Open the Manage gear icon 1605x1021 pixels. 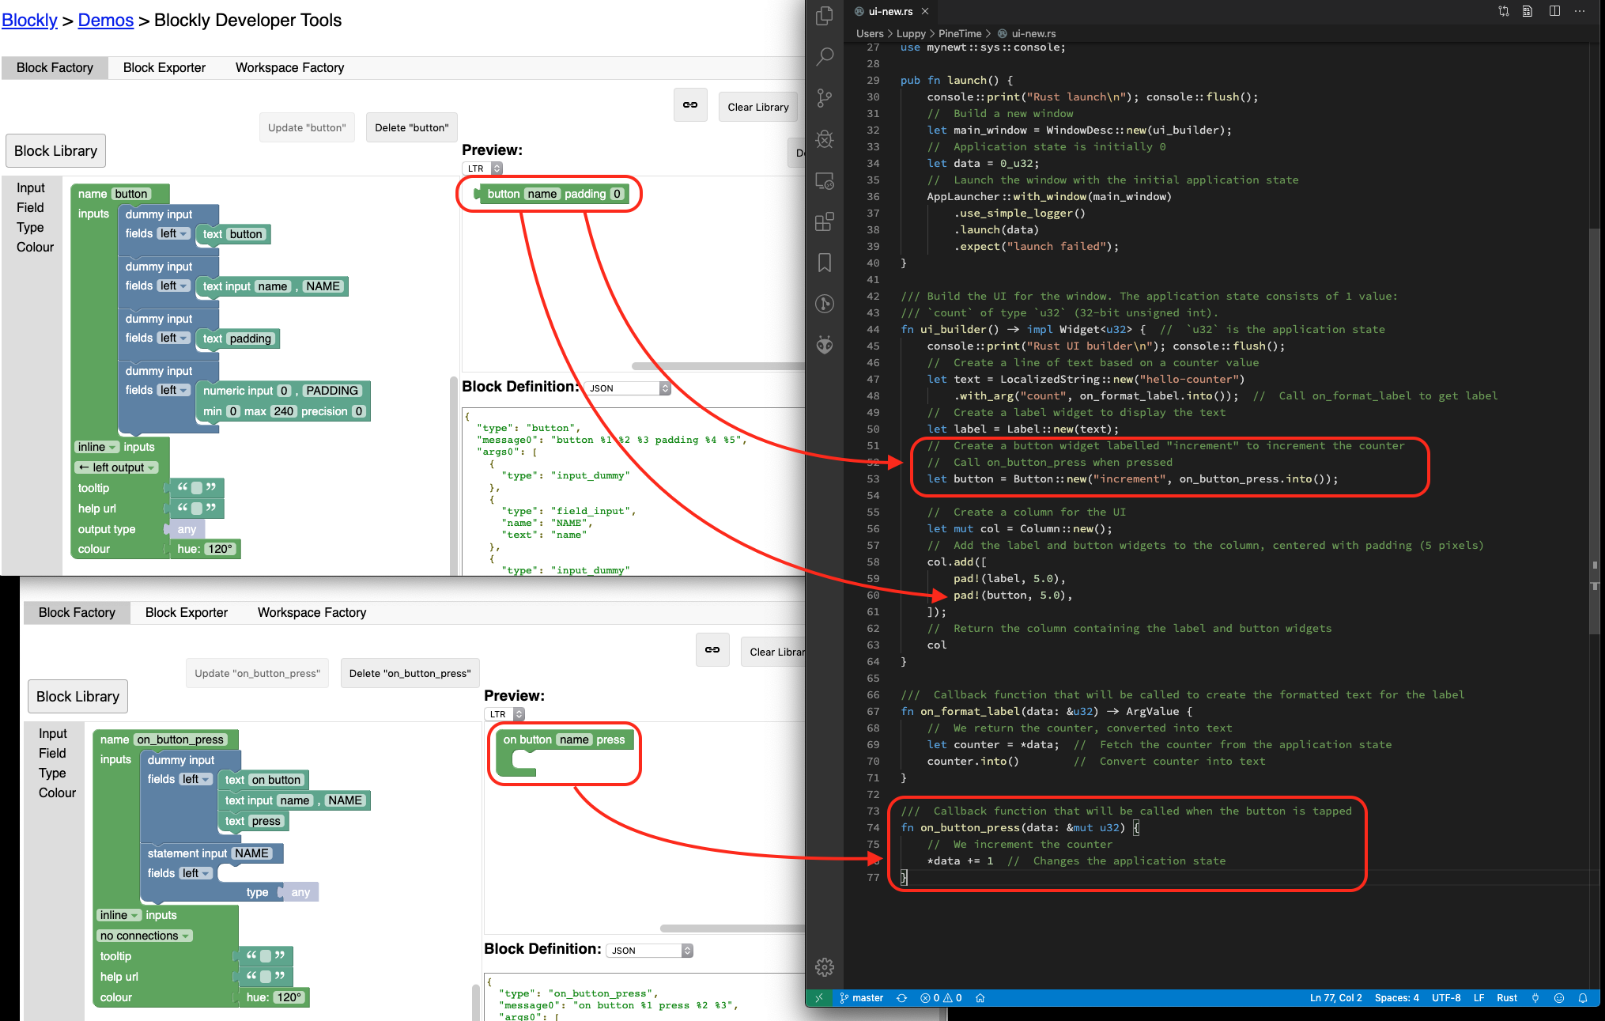point(824,967)
